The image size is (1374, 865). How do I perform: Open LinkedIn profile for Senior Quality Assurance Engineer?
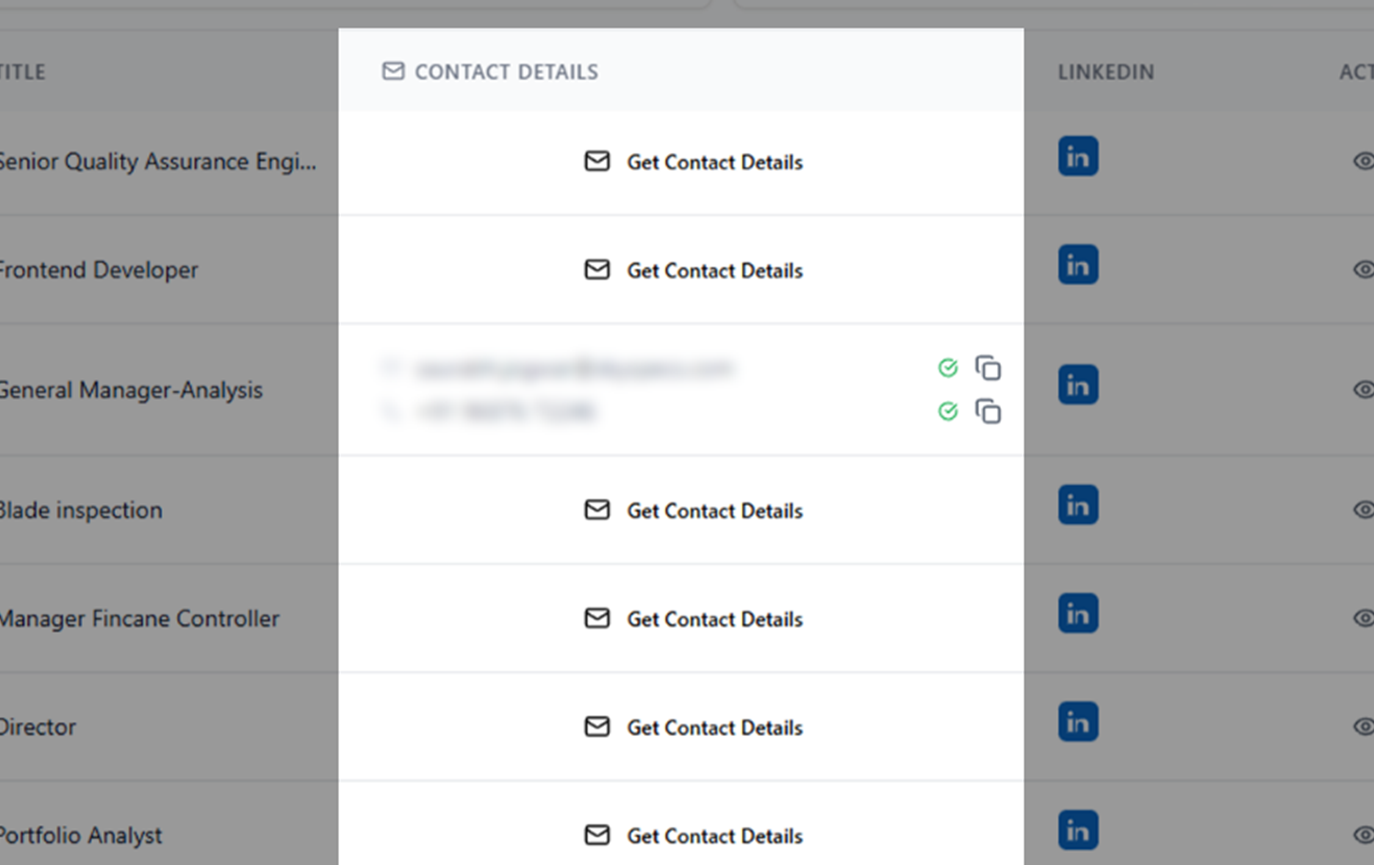pos(1078,157)
